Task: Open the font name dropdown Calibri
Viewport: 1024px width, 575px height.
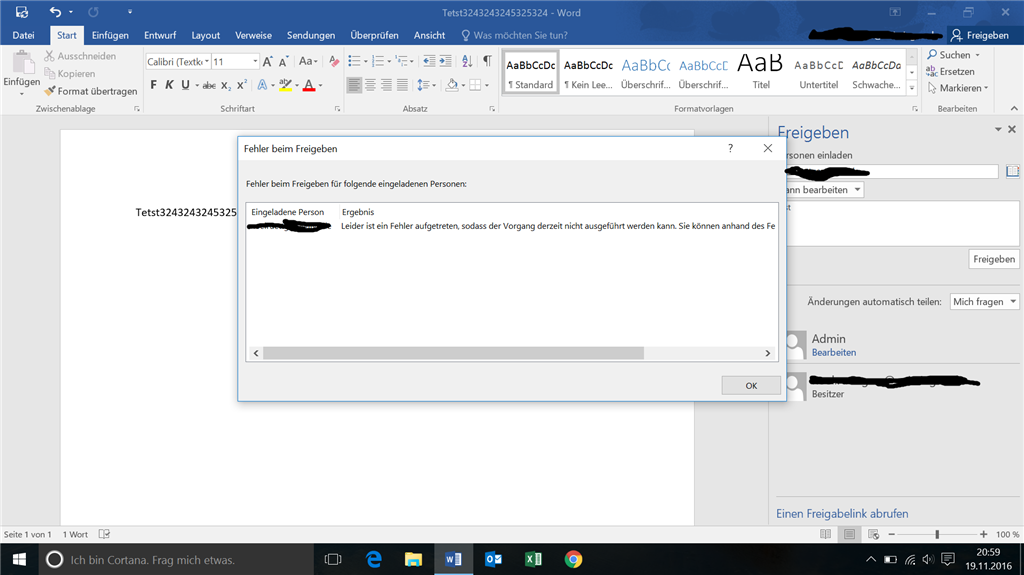Action: [207, 61]
